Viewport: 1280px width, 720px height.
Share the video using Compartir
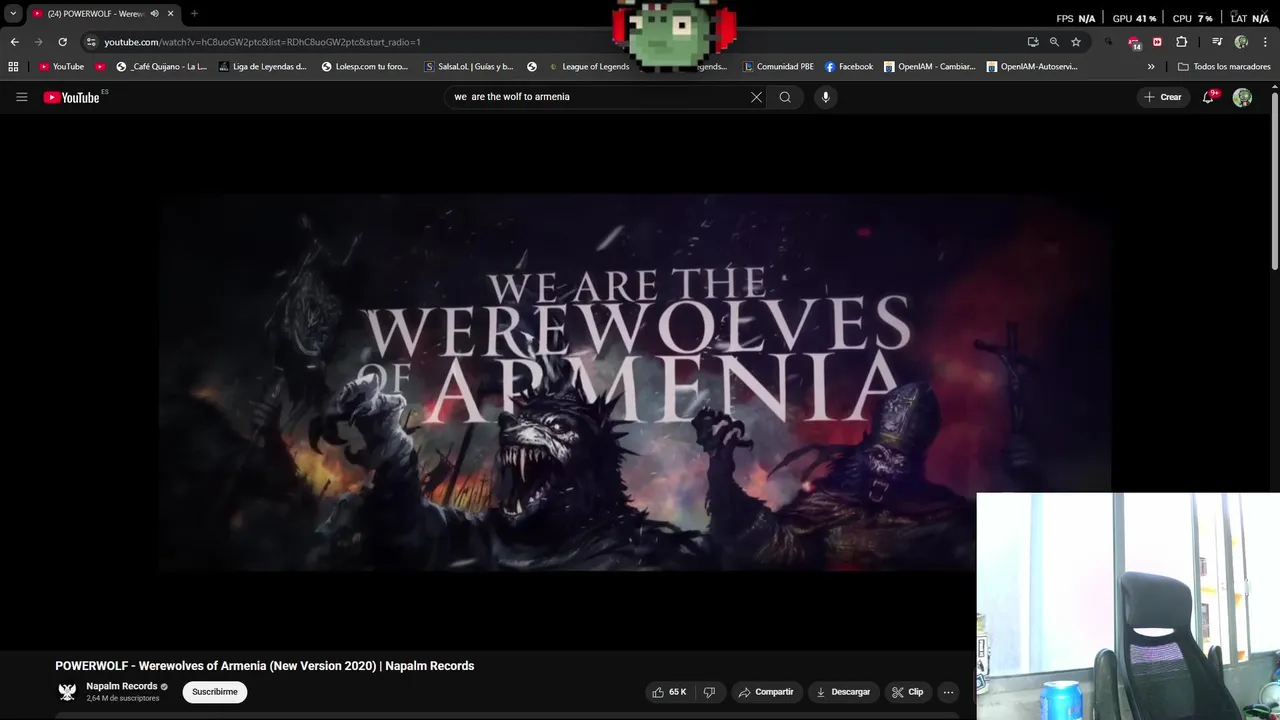click(x=766, y=692)
